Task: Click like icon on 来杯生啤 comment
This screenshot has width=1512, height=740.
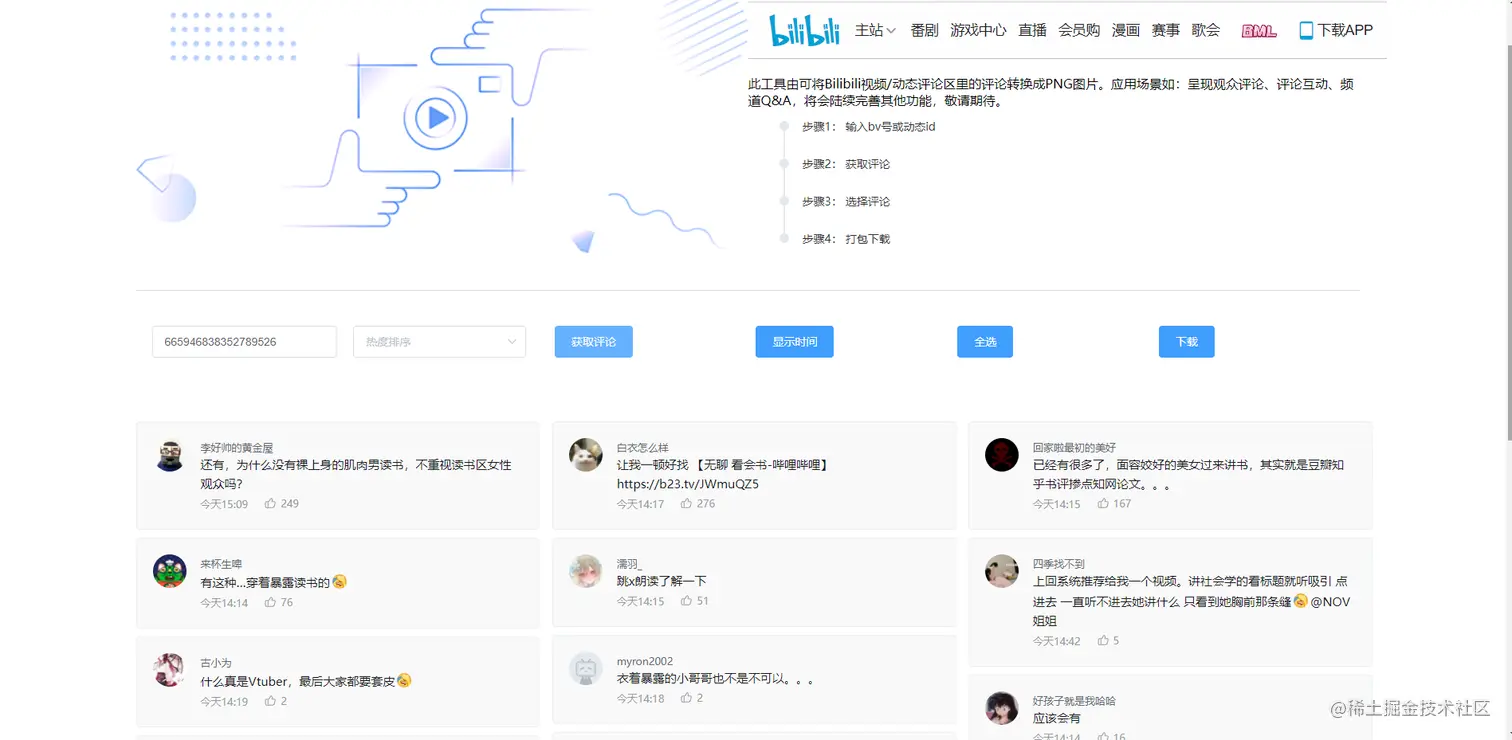Action: [270, 603]
